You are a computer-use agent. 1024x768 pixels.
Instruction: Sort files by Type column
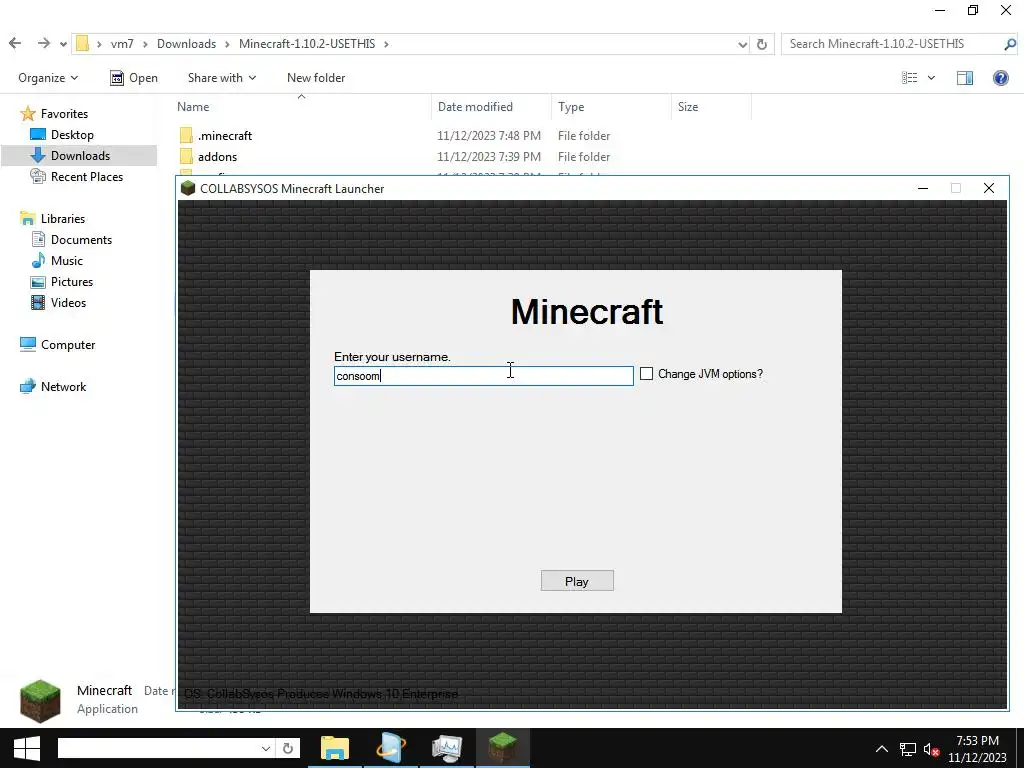[571, 106]
